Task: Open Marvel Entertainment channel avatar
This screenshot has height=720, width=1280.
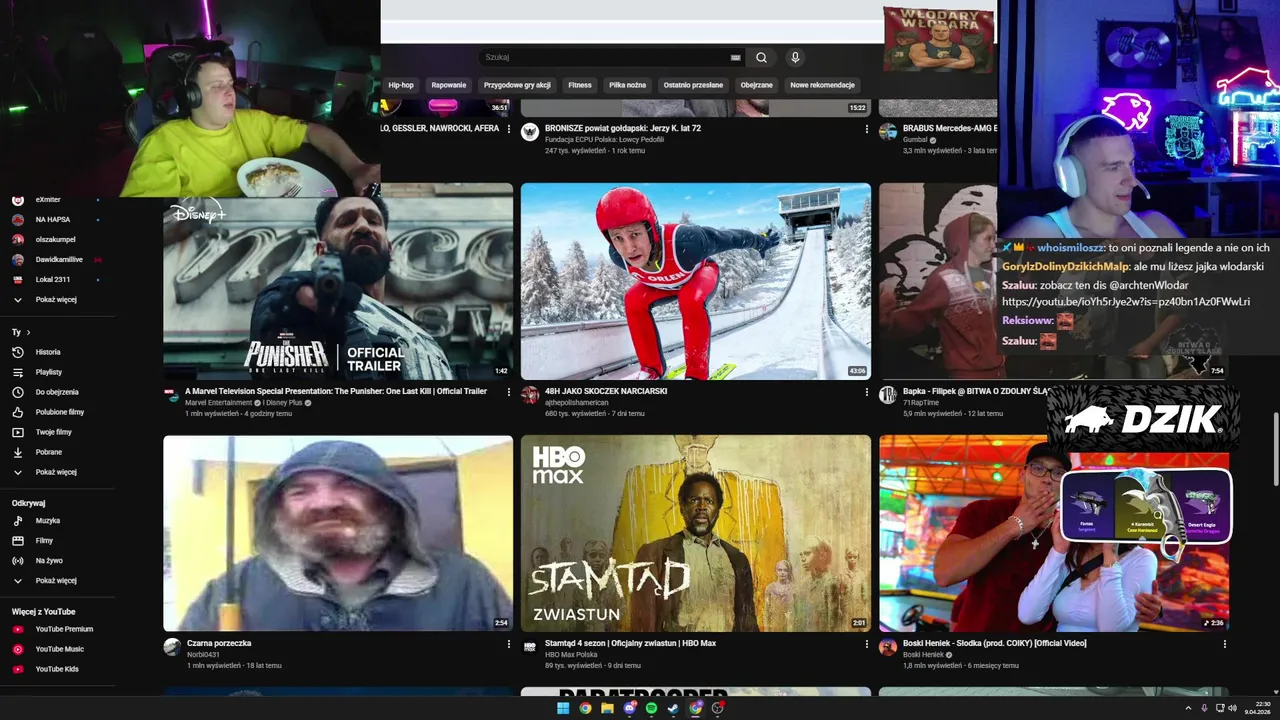Action: pos(172,395)
